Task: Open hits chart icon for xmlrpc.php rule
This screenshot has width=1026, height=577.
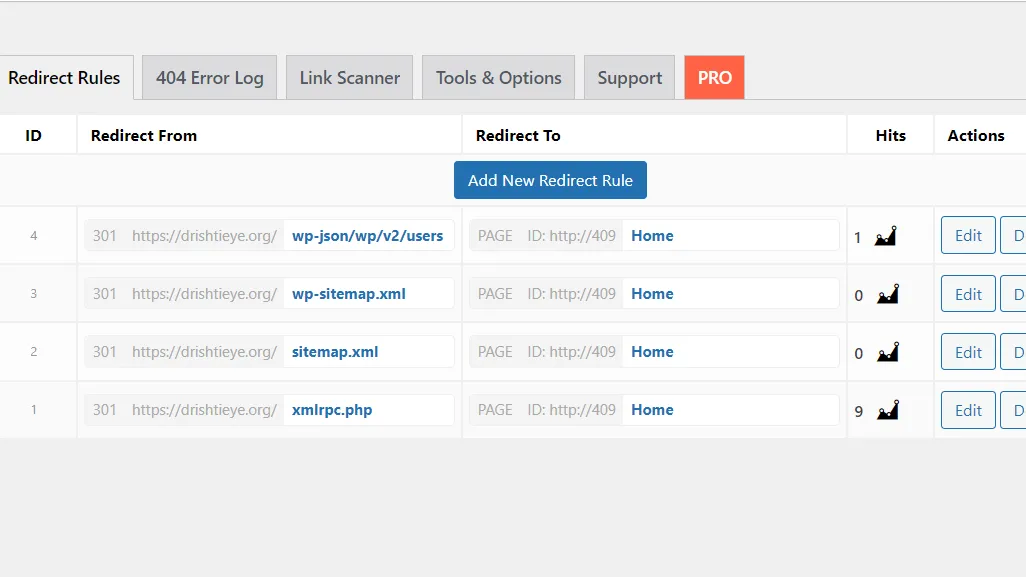Action: pyautogui.click(x=887, y=410)
